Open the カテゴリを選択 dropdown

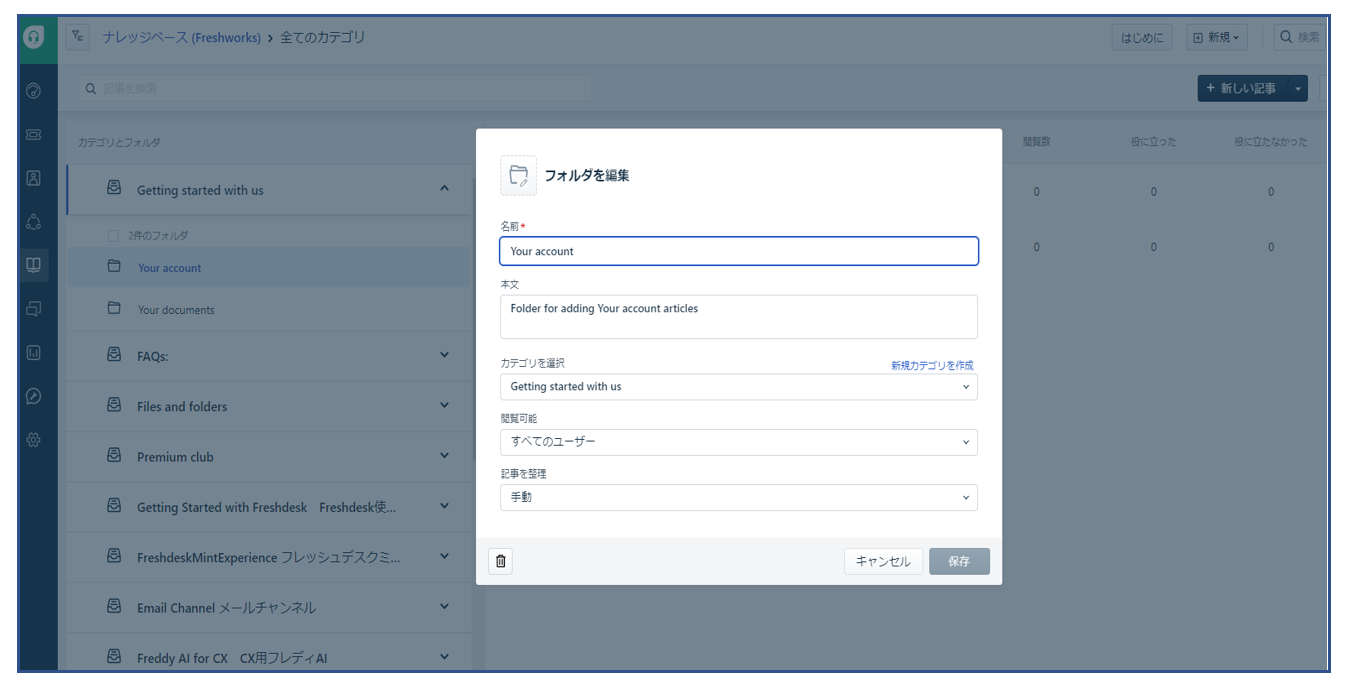coord(739,387)
